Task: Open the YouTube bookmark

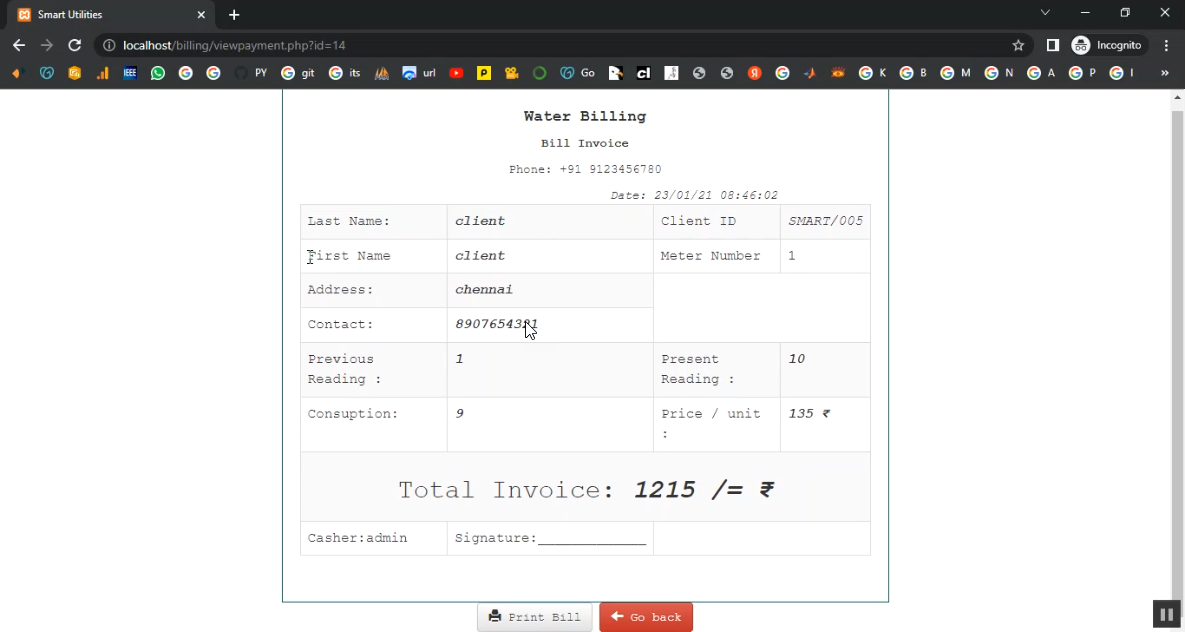Action: pyautogui.click(x=456, y=73)
